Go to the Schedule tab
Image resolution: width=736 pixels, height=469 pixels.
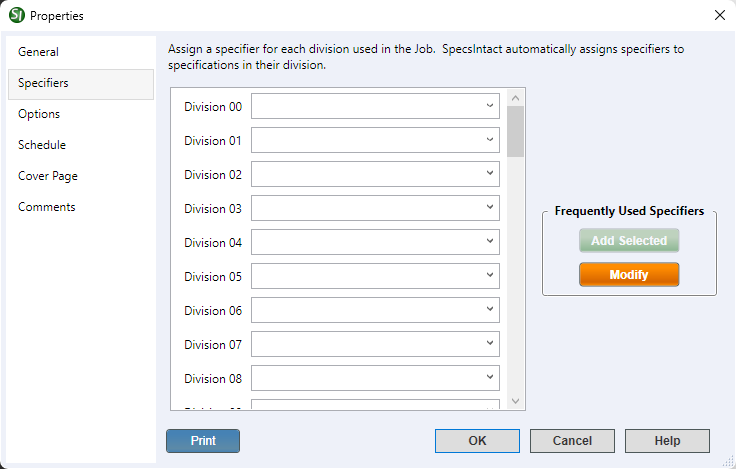pos(42,145)
